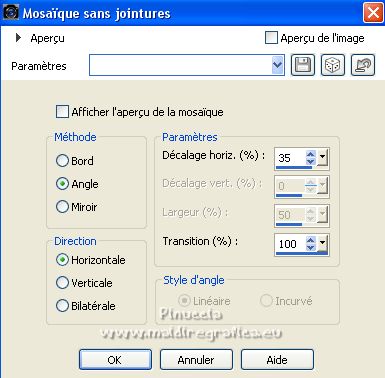Click the reset to default icon
The height and width of the screenshot is (378, 385).
[363, 65]
